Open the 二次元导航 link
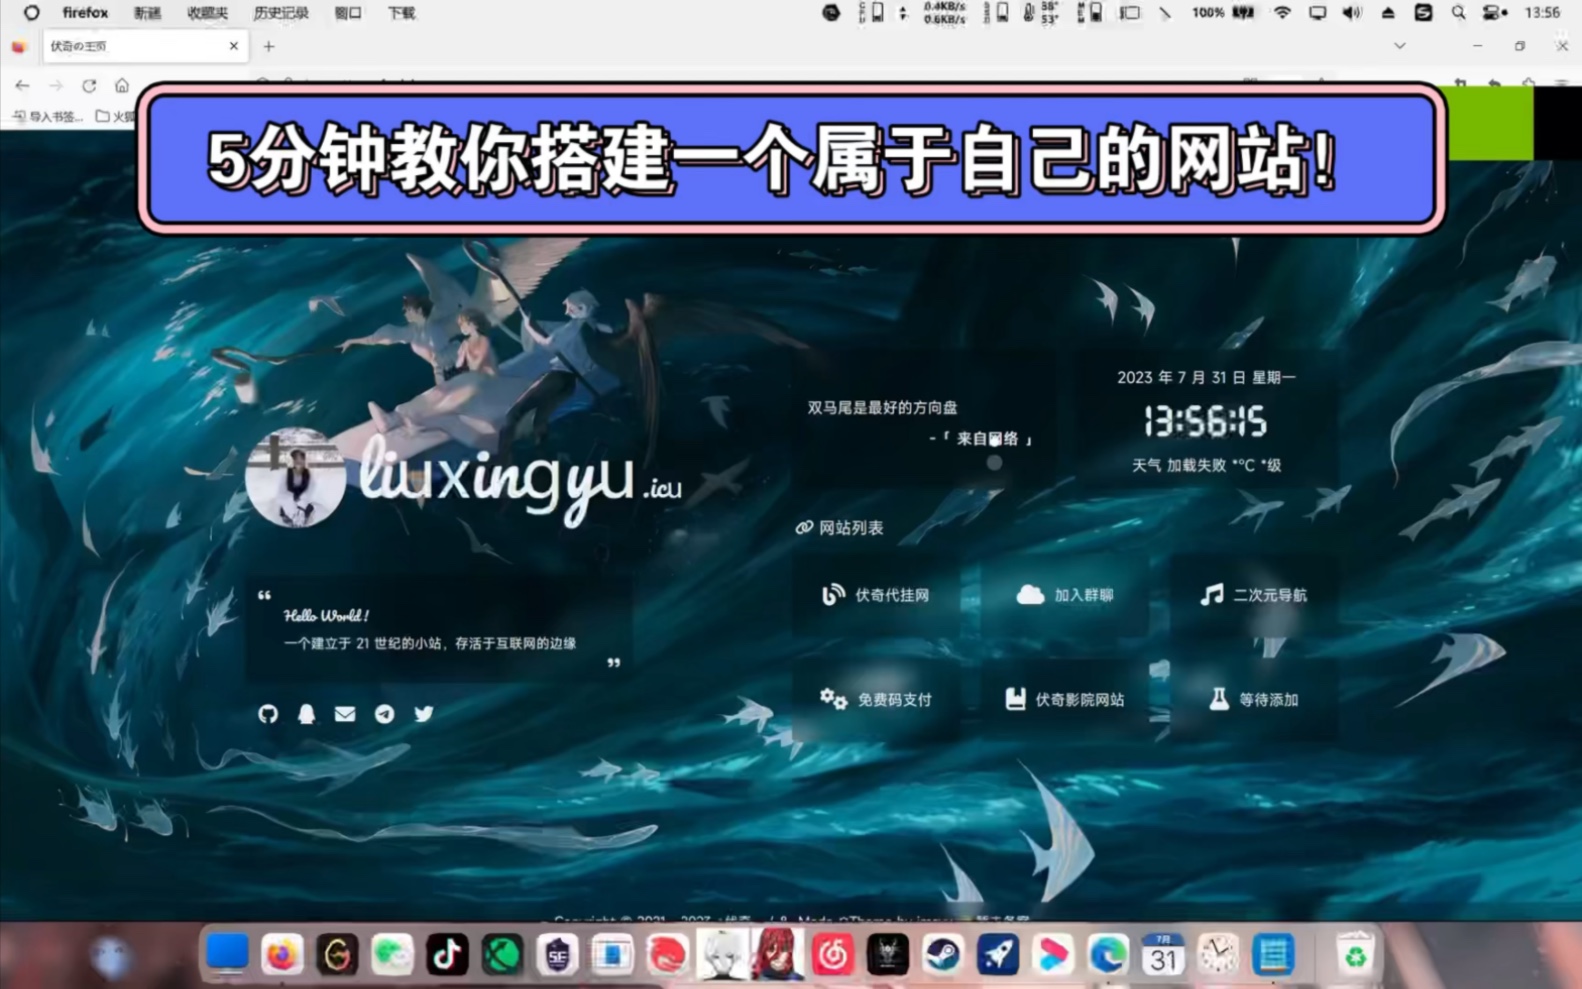1582x989 pixels. 1253,595
